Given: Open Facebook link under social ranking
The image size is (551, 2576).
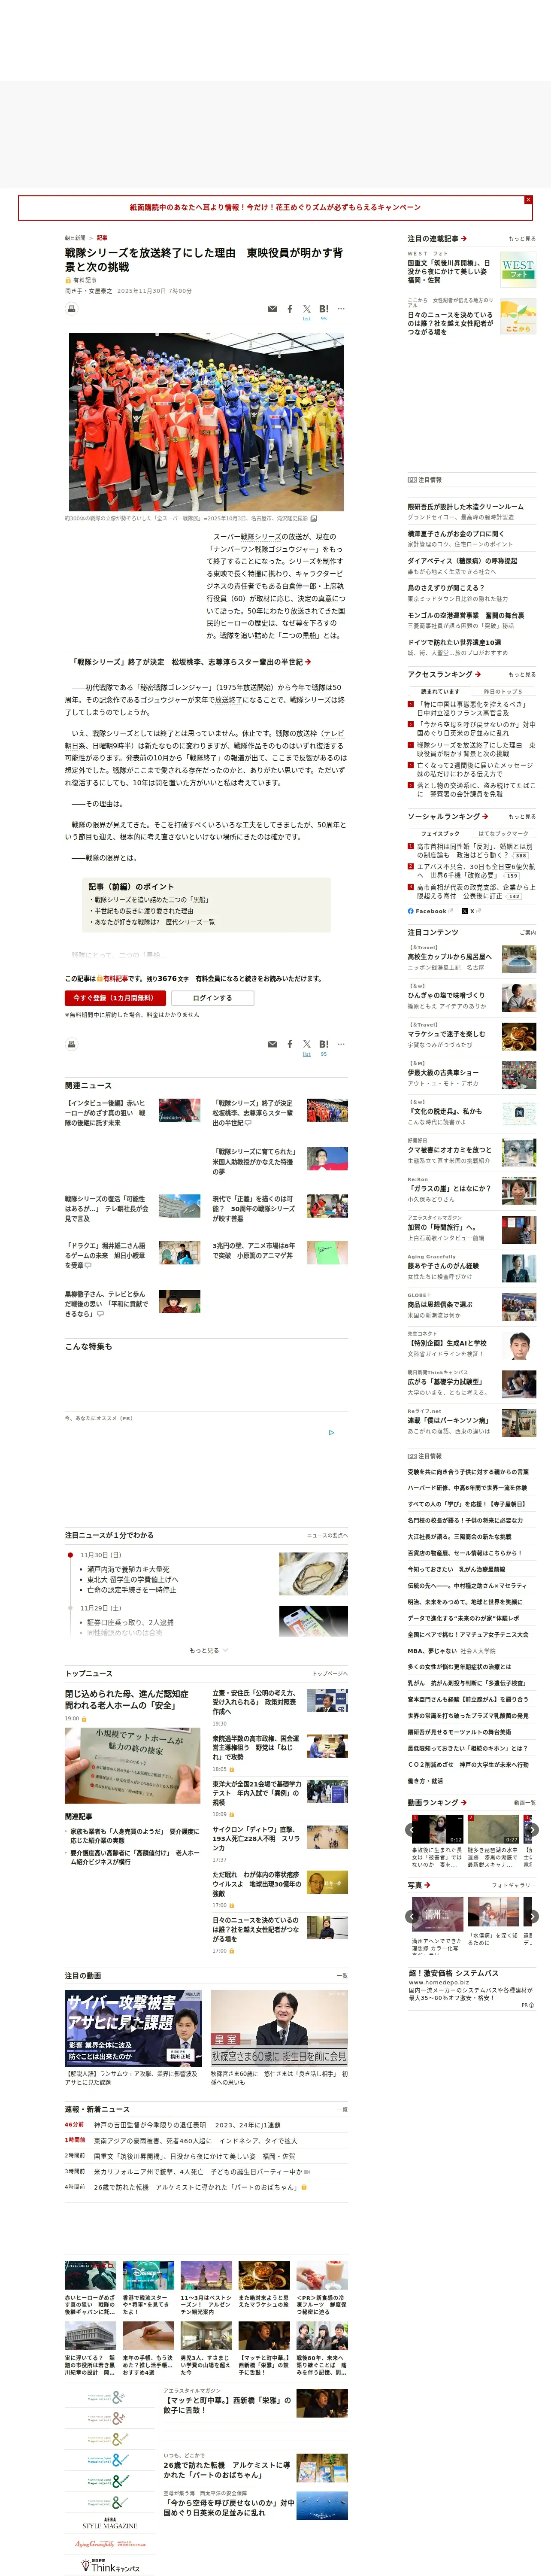Looking at the screenshot, I should point(430,911).
